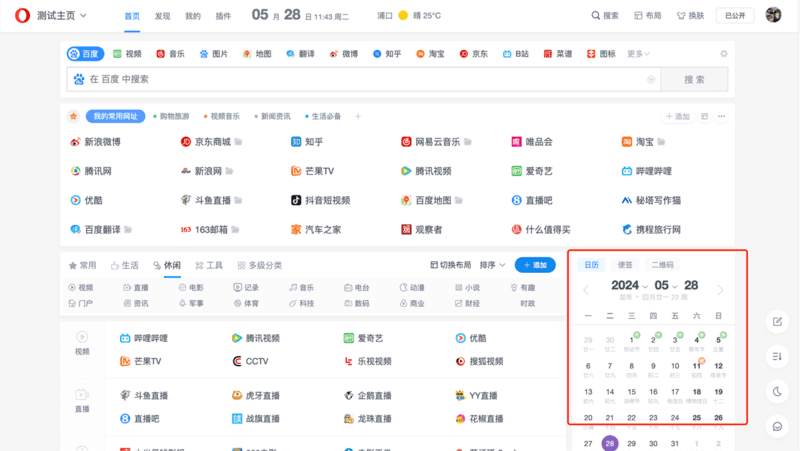Click the edit note sidebar icon
This screenshot has height=451, width=800.
pos(777,321)
